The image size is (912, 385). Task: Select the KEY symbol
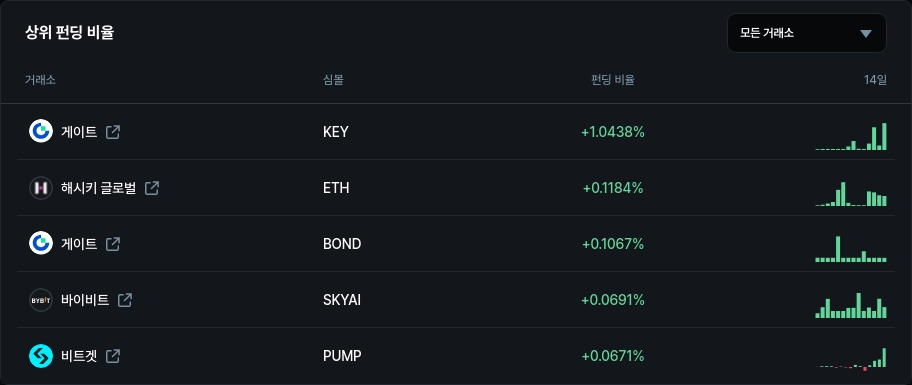(336, 132)
